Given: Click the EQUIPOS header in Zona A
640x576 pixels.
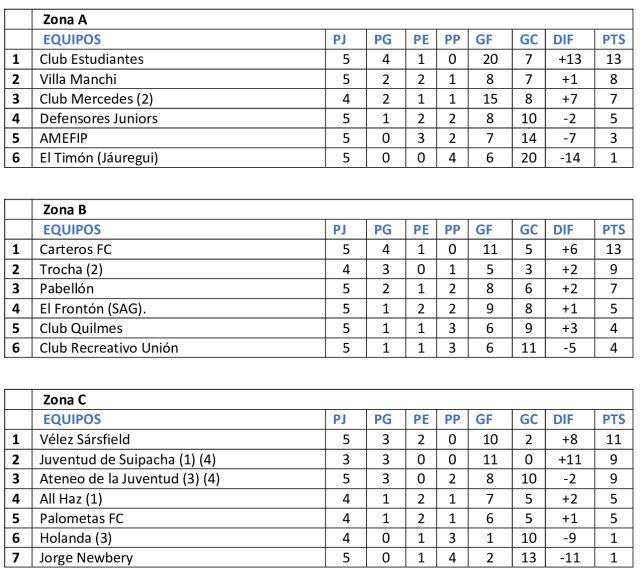Looking at the screenshot, I should pos(72,39).
